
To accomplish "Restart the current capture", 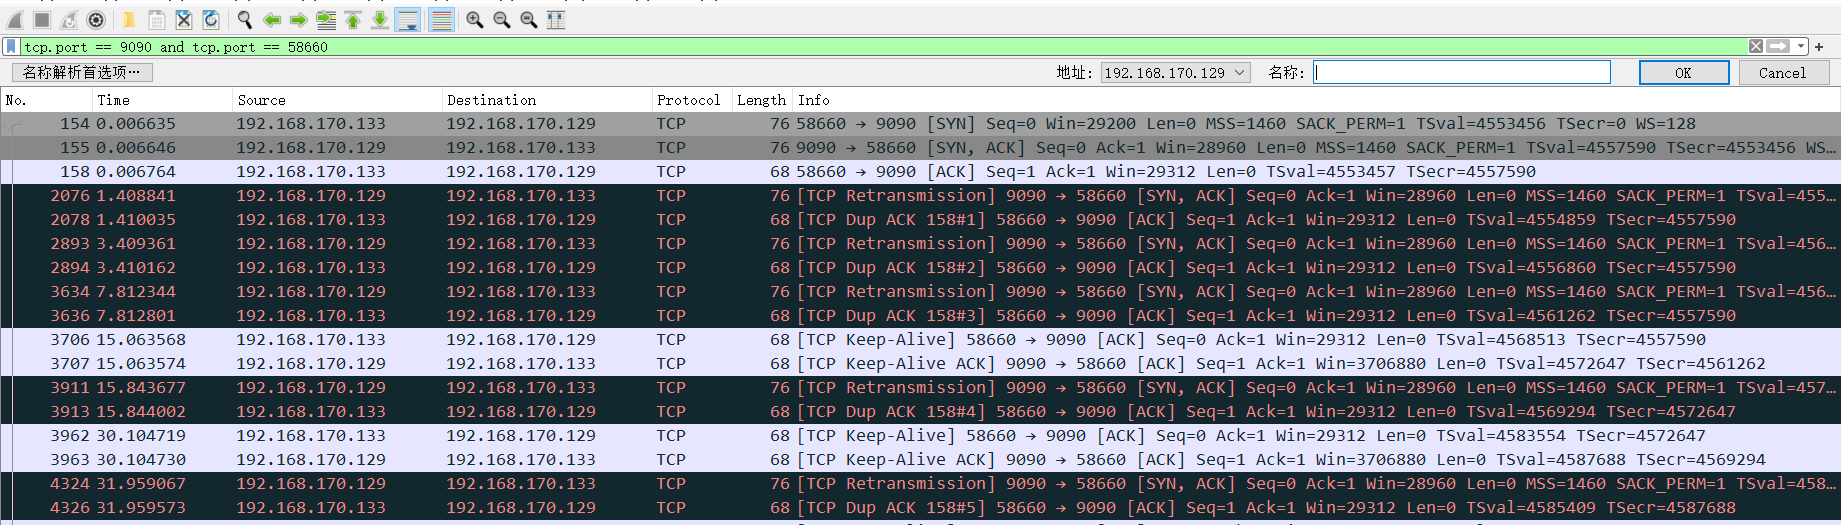I will tap(69, 19).
